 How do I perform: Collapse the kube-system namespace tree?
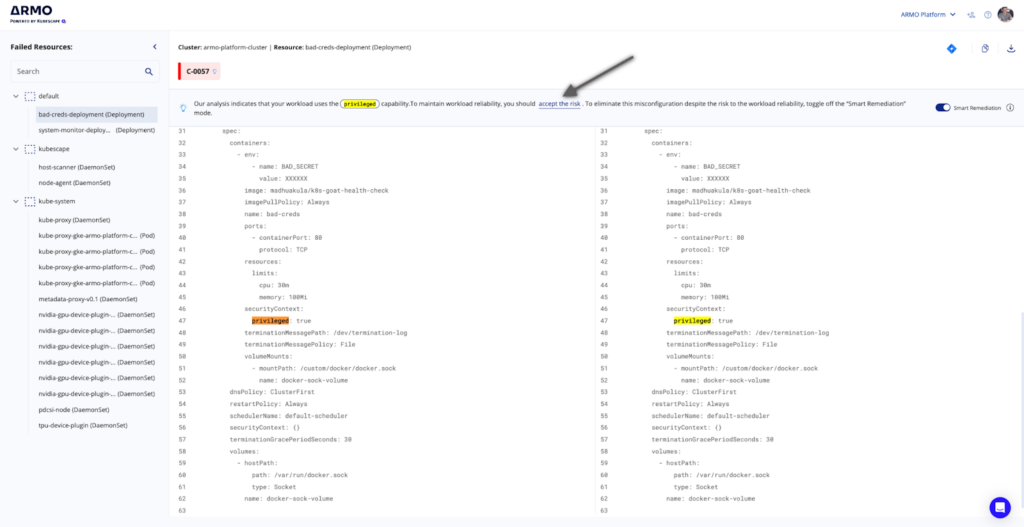click(x=16, y=202)
